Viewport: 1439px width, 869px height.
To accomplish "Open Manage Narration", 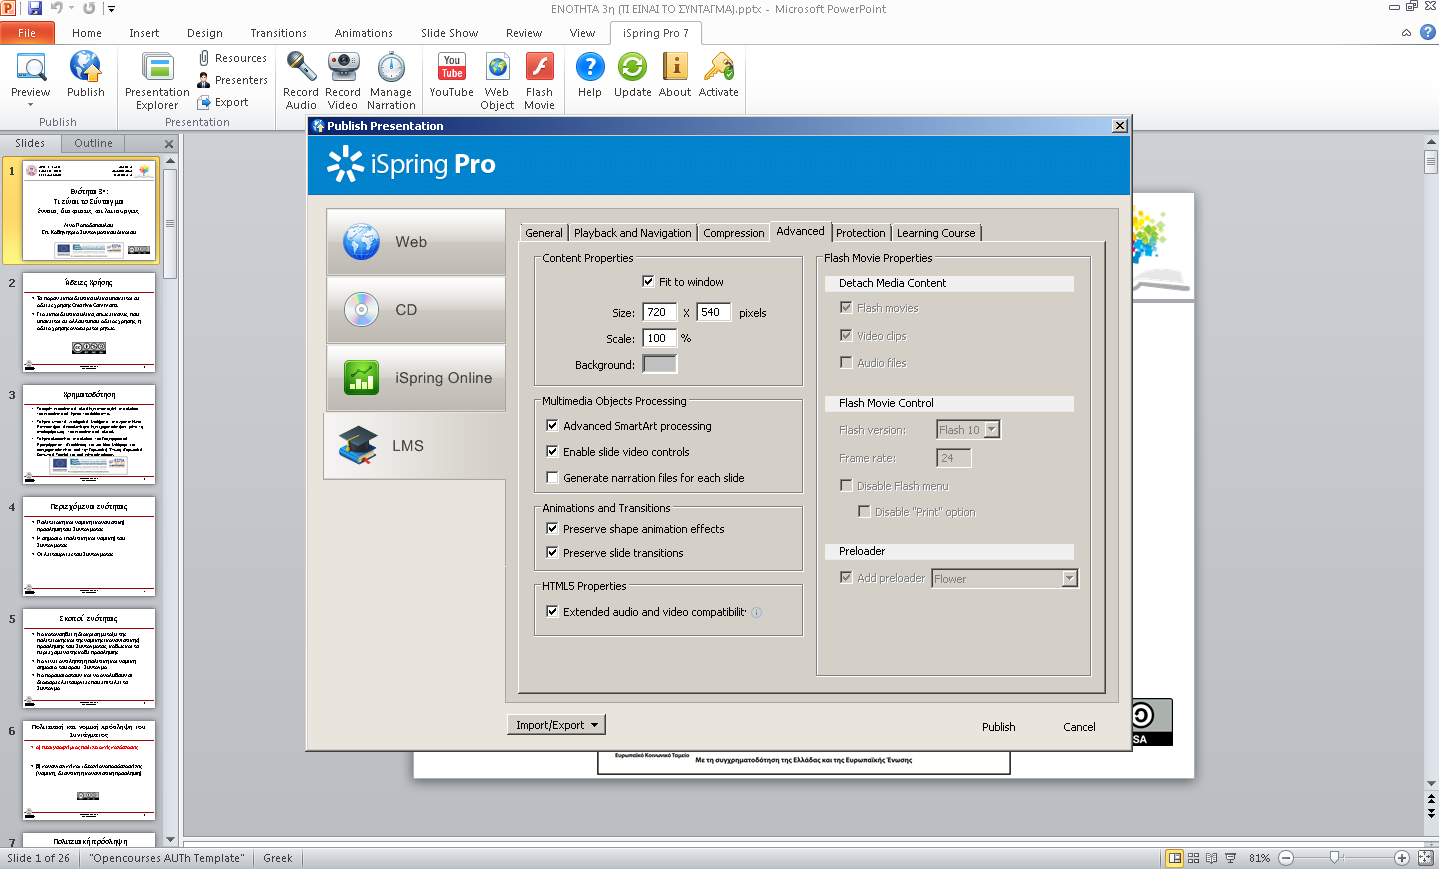I will click(391, 81).
